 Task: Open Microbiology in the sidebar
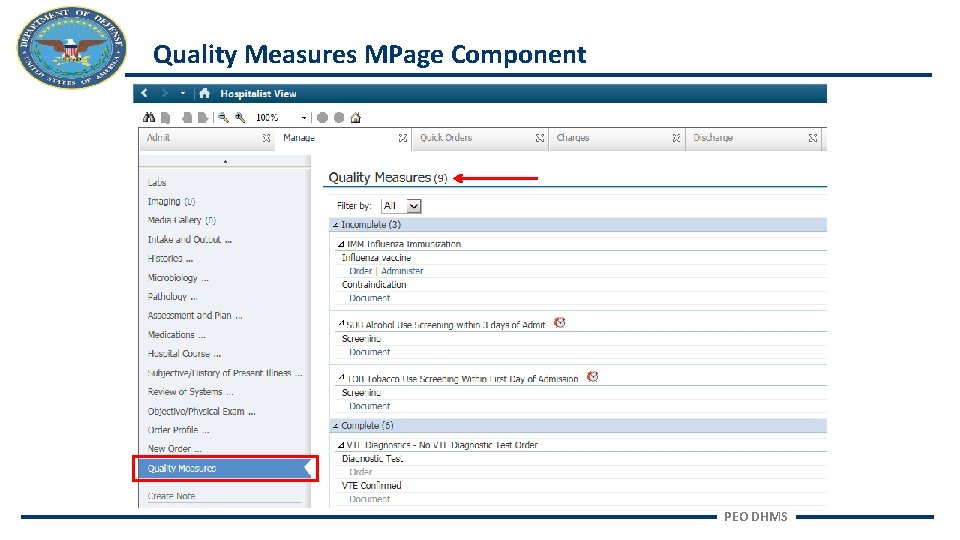coord(178,277)
